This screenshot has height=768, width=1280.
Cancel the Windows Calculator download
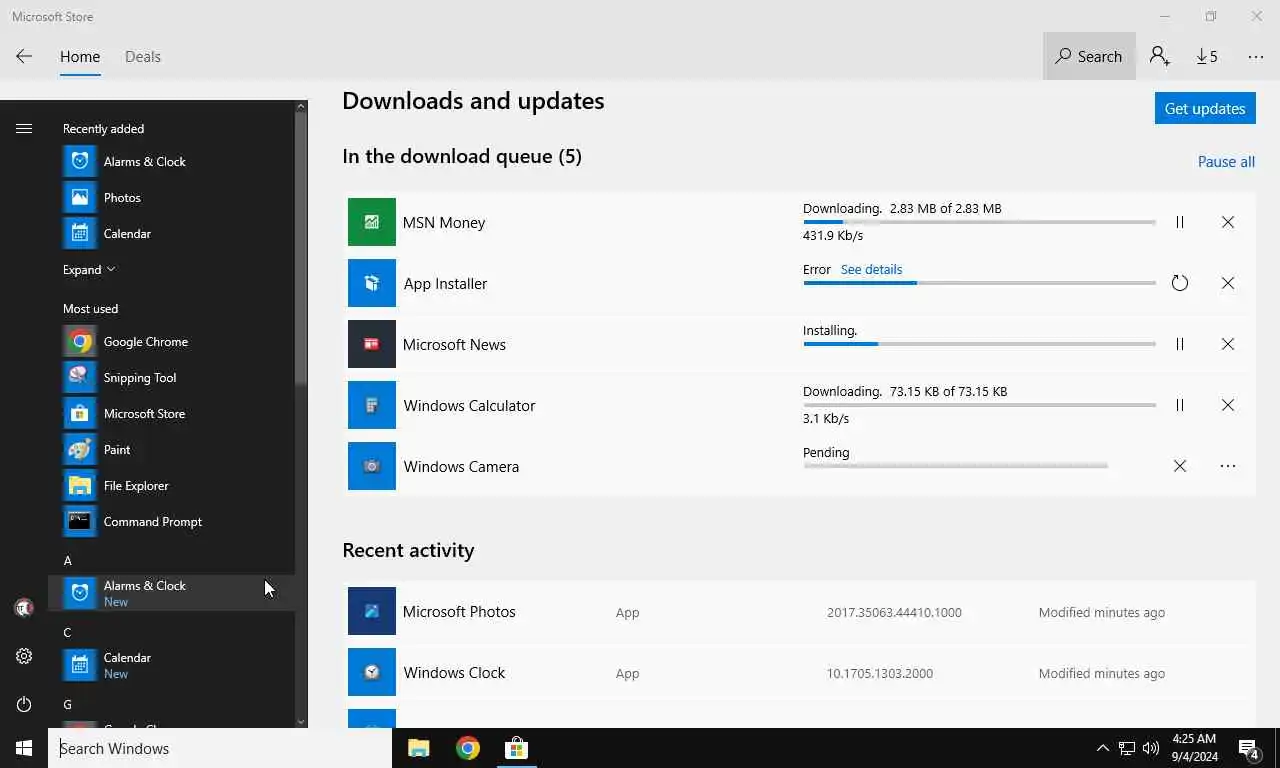(x=1228, y=405)
